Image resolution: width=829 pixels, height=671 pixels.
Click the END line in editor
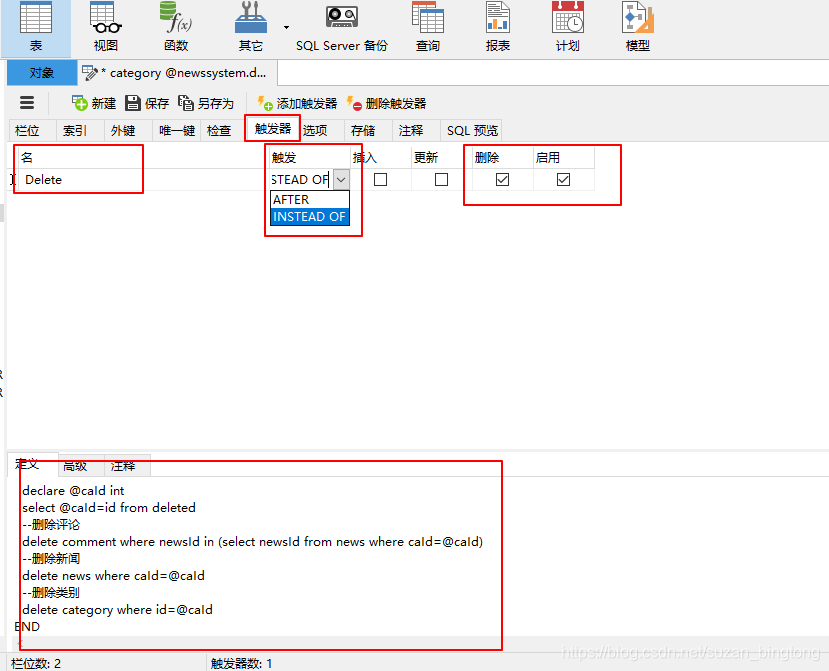coord(27,627)
